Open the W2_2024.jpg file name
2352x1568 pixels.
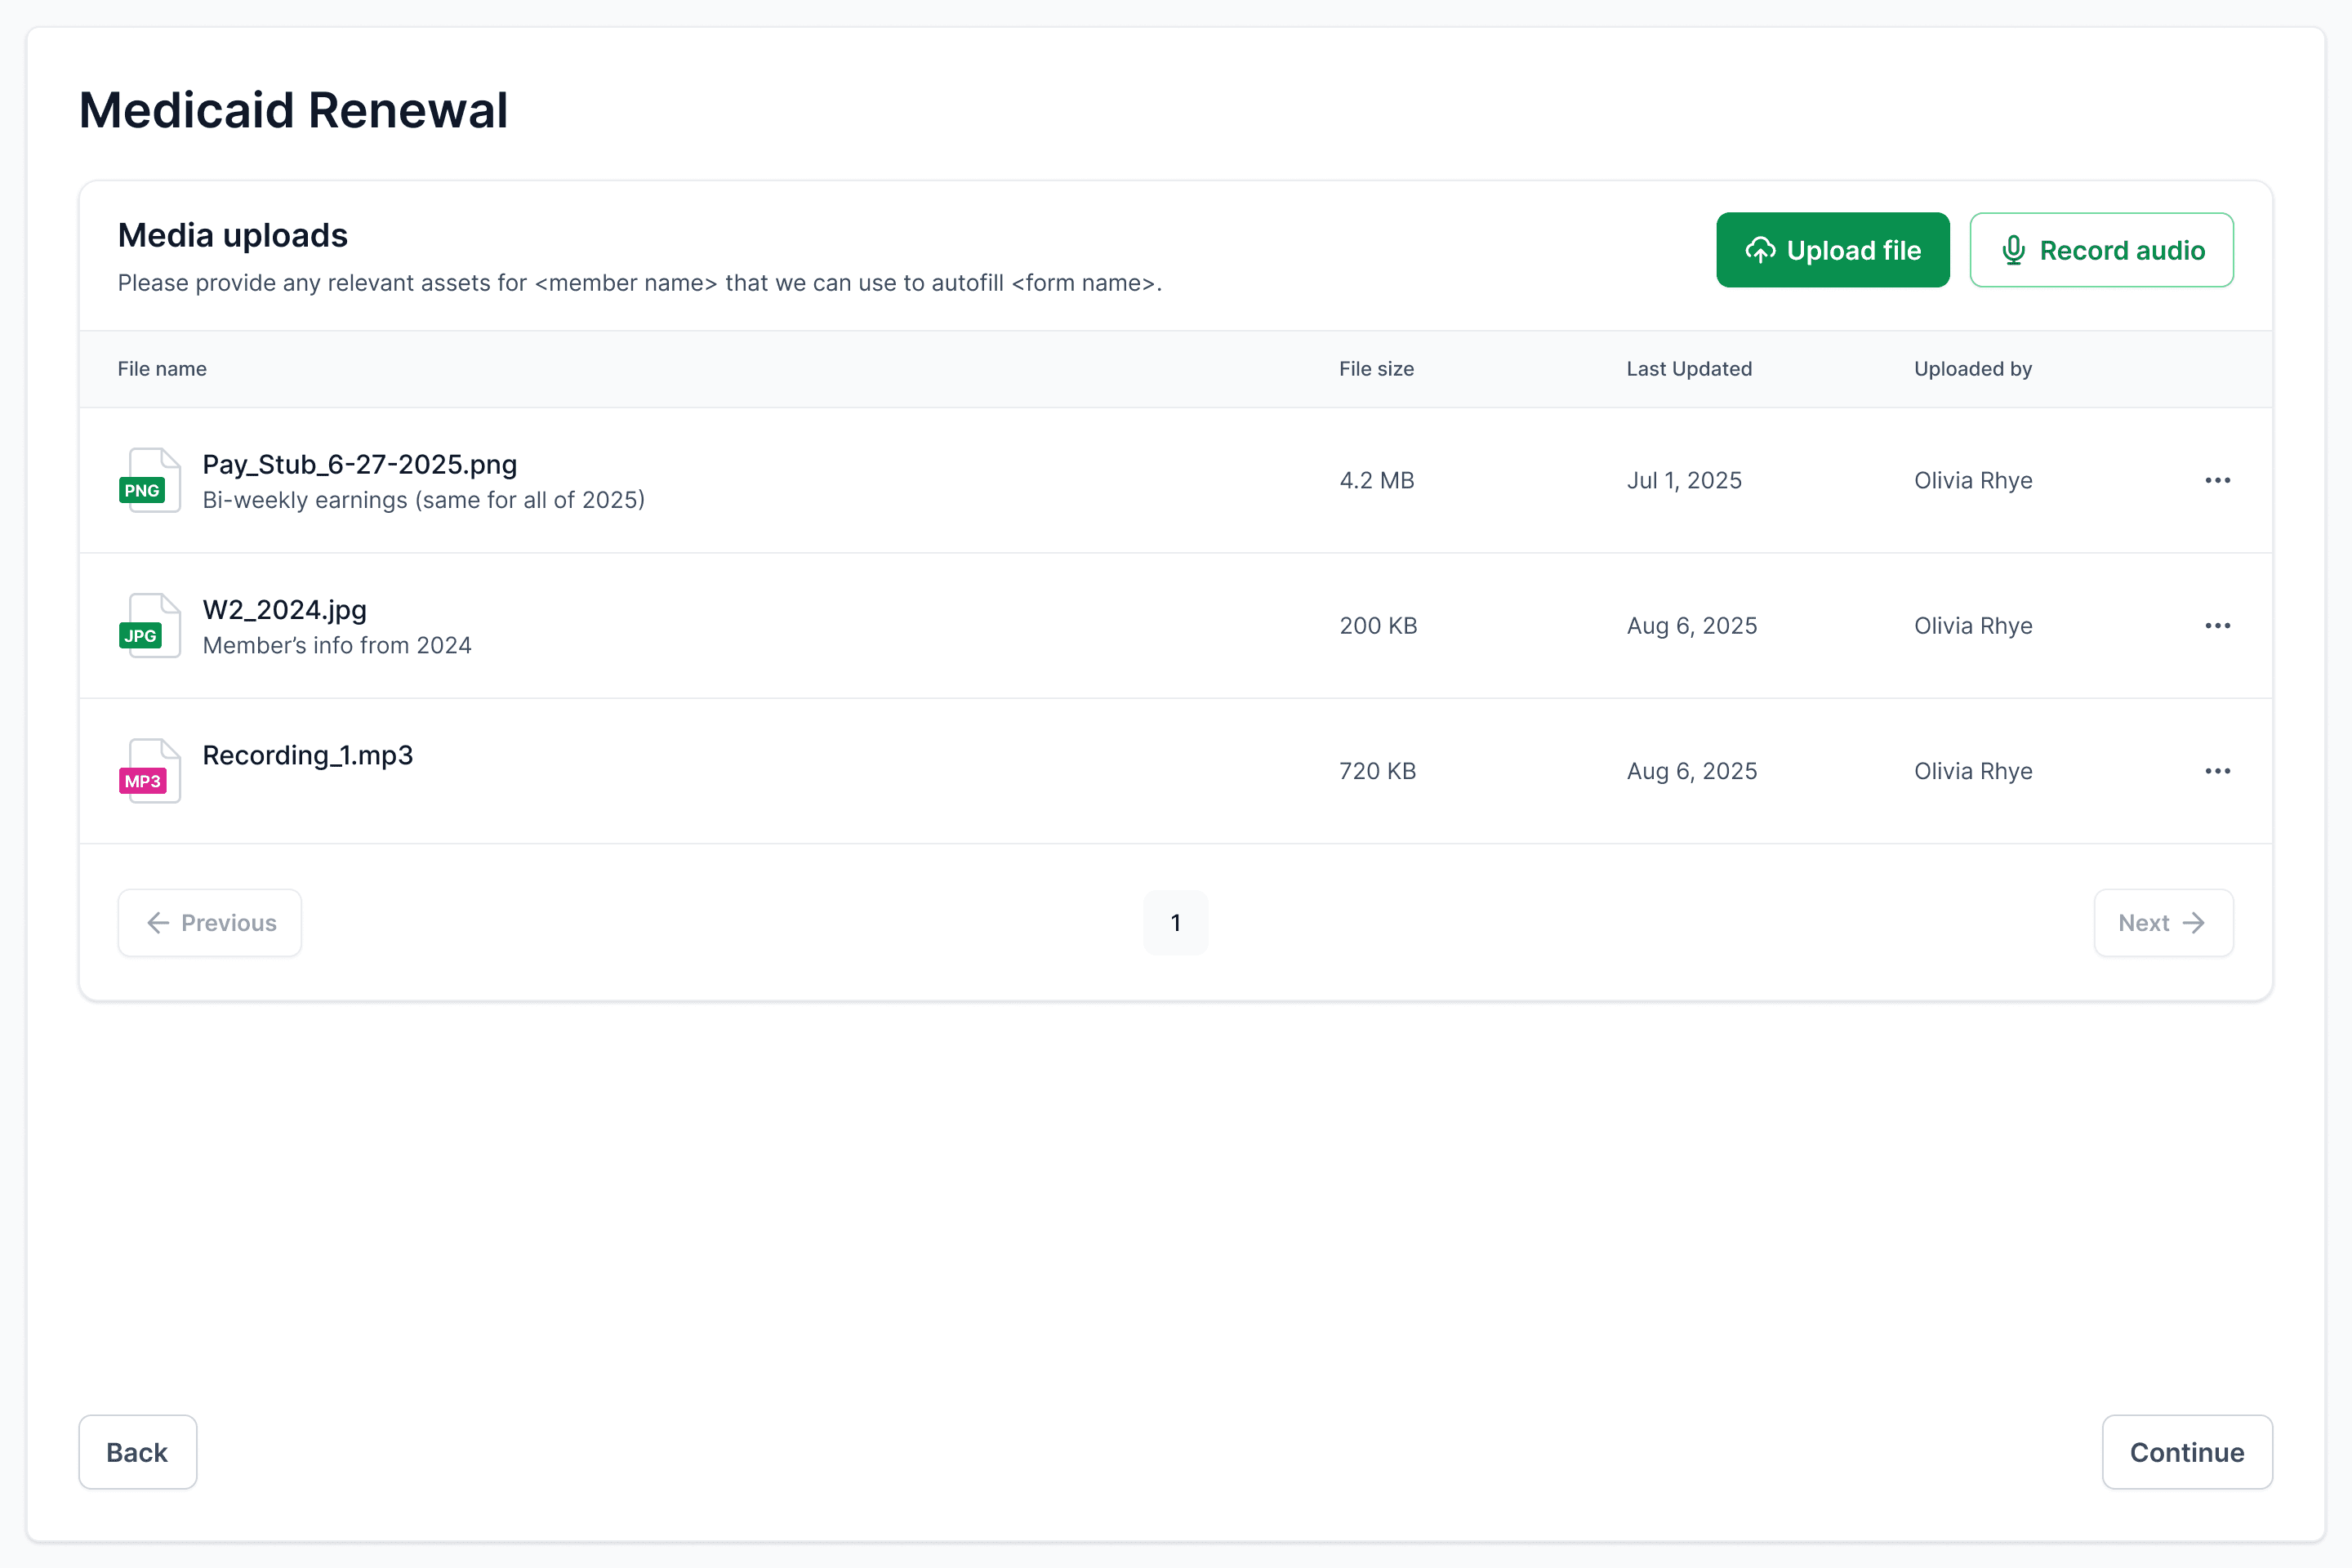click(x=284, y=610)
